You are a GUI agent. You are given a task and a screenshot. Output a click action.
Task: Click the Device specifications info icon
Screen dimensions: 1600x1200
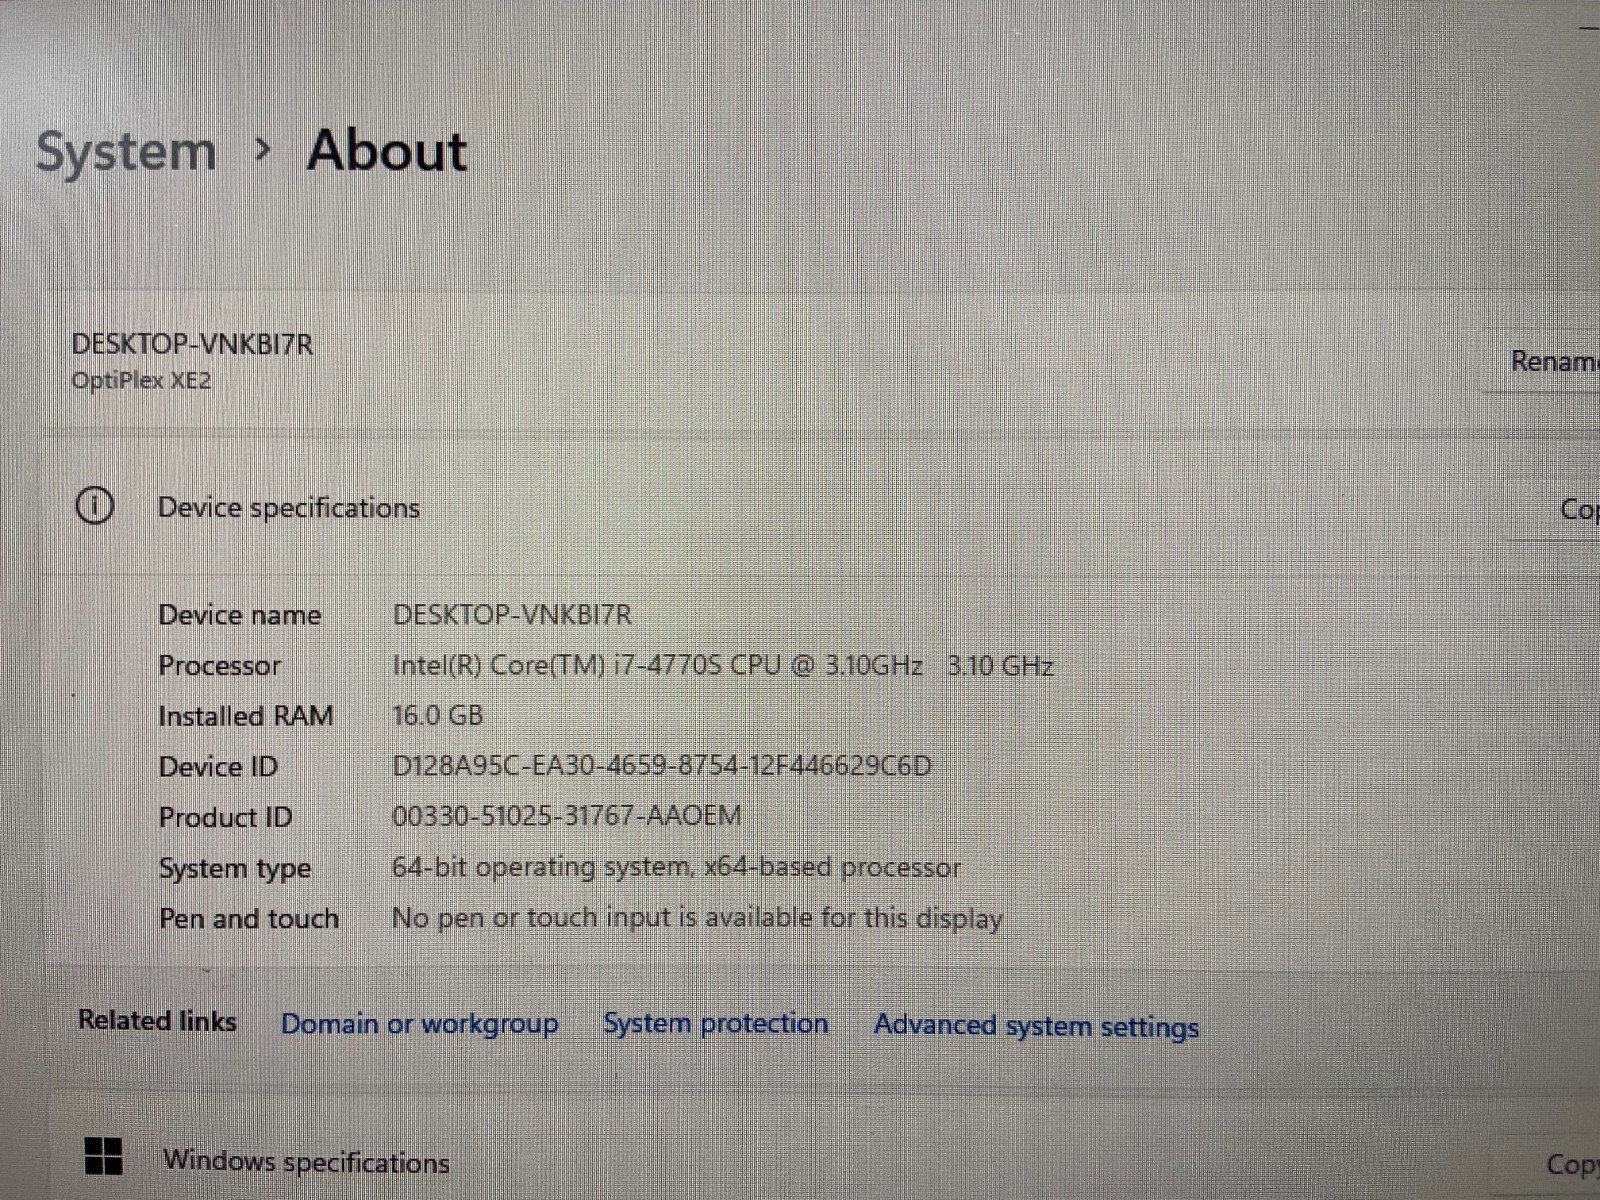pos(95,505)
